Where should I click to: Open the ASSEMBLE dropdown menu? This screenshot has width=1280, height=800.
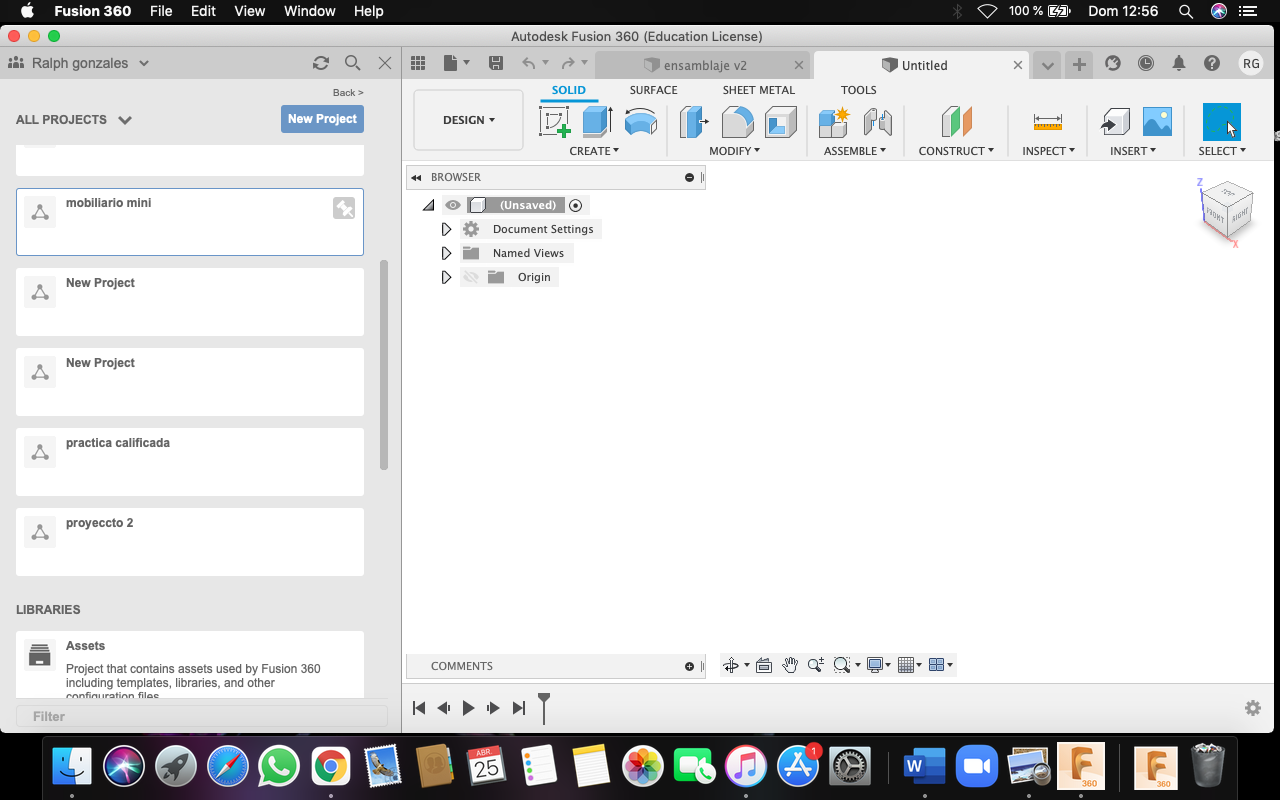[855, 151]
